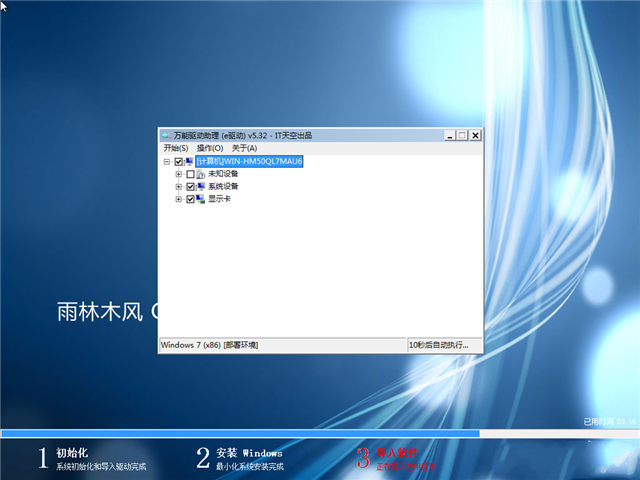Open the 开始(S) menu
This screenshot has height=480, width=640.
click(176, 148)
